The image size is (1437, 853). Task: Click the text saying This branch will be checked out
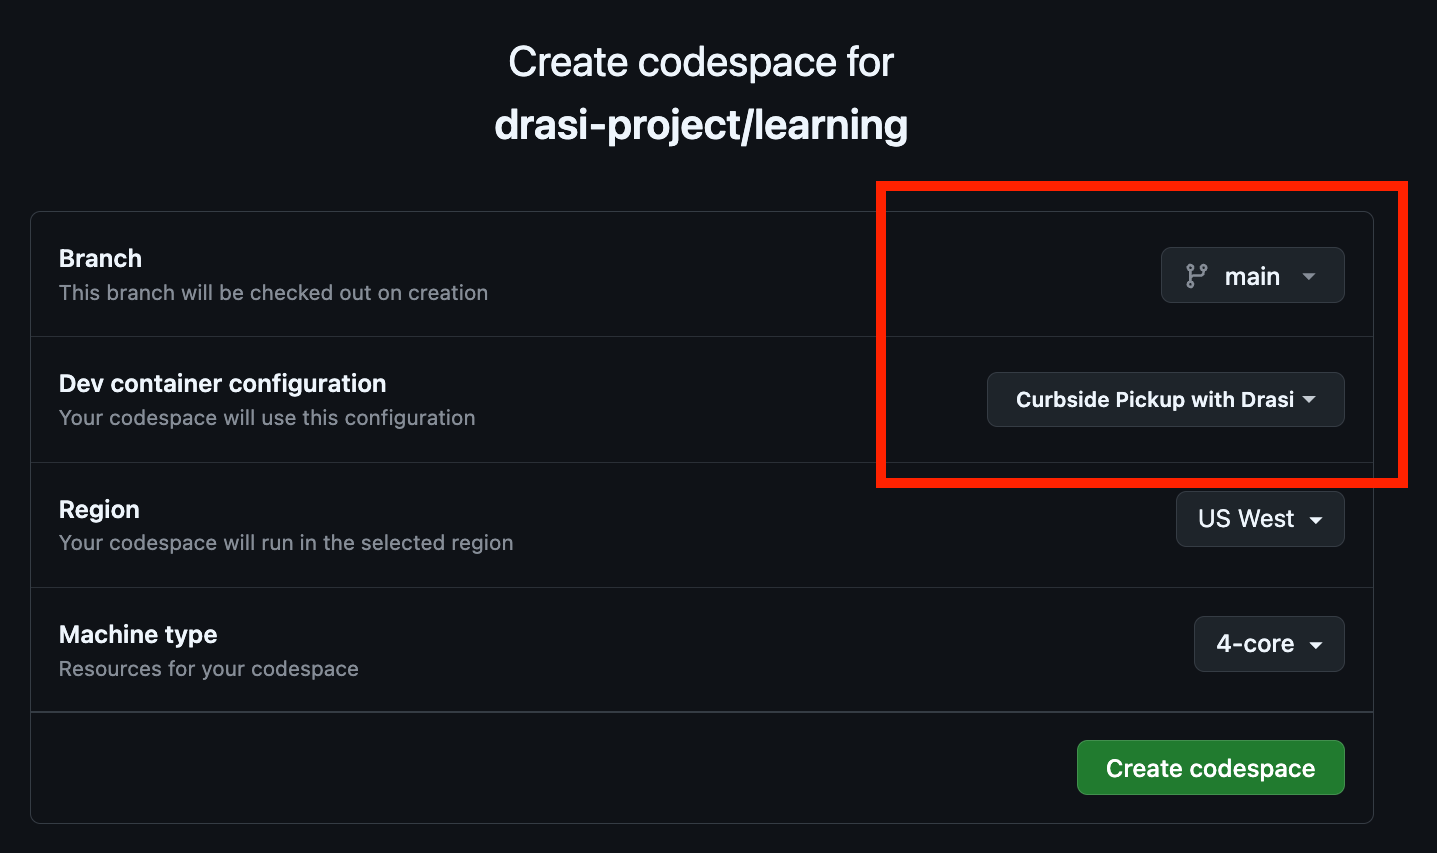click(x=273, y=292)
